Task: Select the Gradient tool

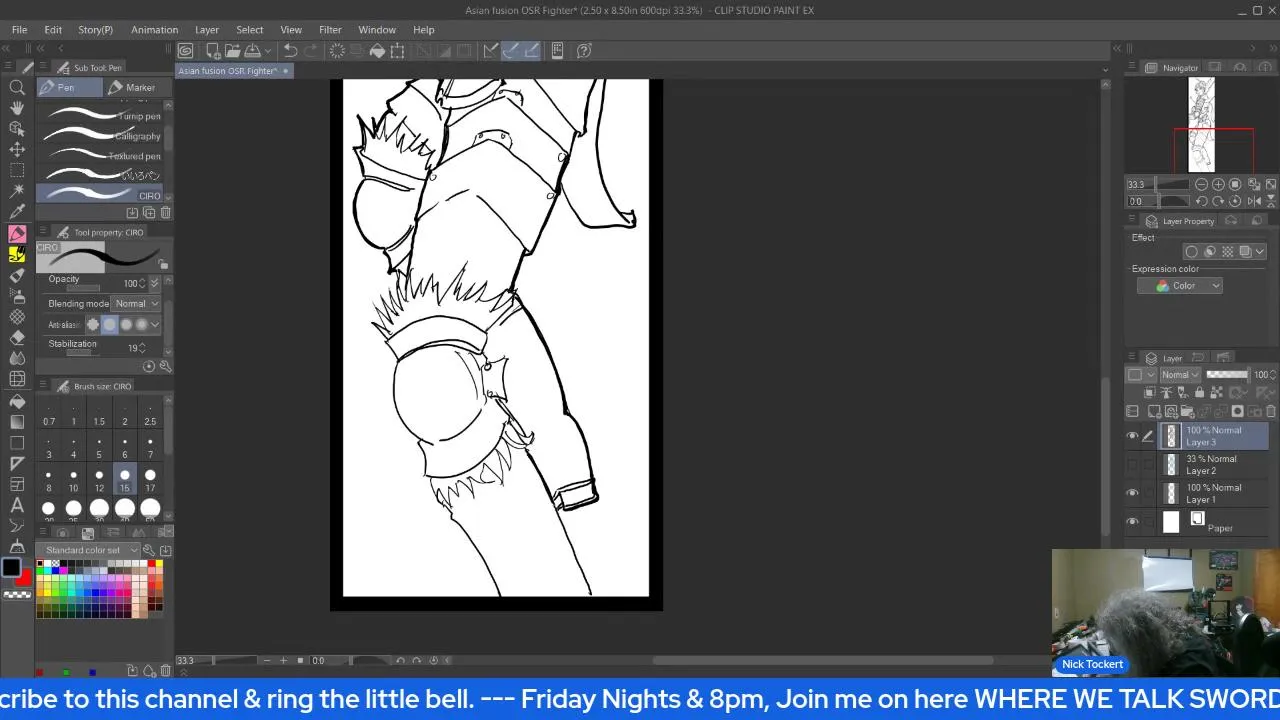Action: [17, 422]
